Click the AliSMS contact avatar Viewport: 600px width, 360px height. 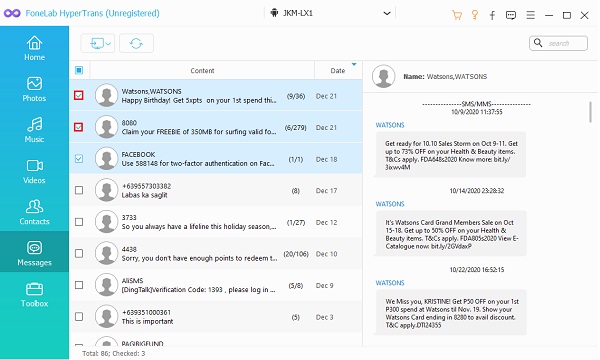pos(106,285)
